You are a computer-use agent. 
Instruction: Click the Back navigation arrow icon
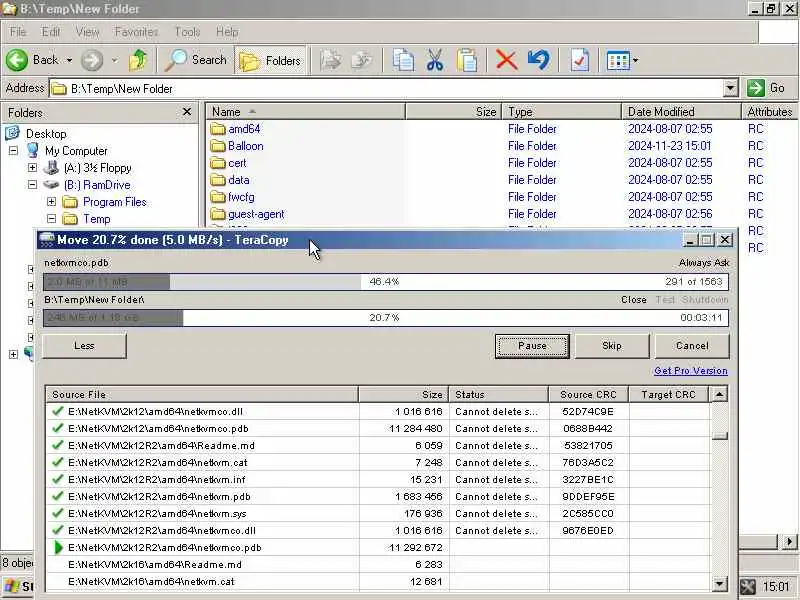(17, 60)
